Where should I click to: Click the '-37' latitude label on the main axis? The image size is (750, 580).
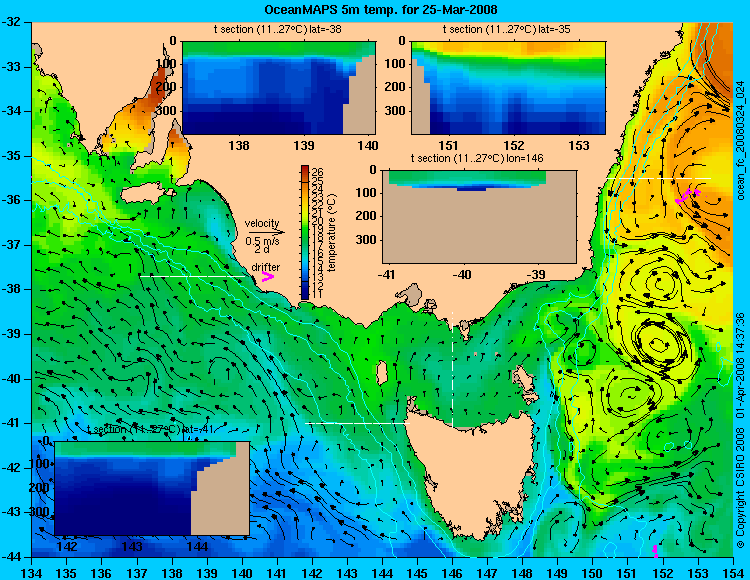click(11, 245)
